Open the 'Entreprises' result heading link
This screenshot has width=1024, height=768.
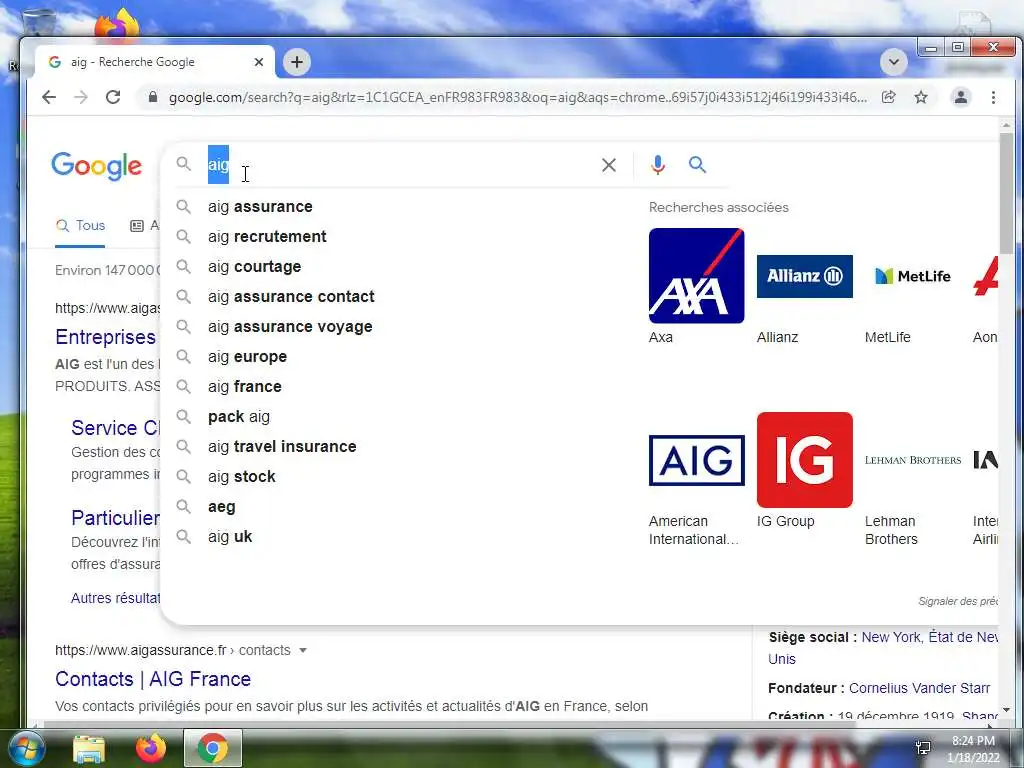(106, 337)
